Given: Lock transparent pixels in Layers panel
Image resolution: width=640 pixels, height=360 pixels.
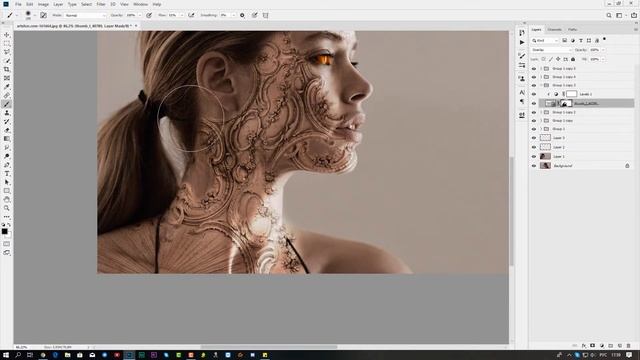Looking at the screenshot, I should pyautogui.click(x=543, y=59).
